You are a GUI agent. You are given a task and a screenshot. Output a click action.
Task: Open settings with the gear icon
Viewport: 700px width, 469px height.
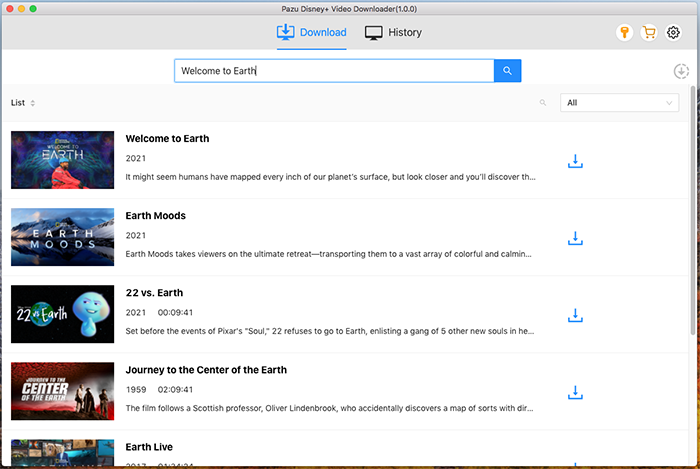673,33
